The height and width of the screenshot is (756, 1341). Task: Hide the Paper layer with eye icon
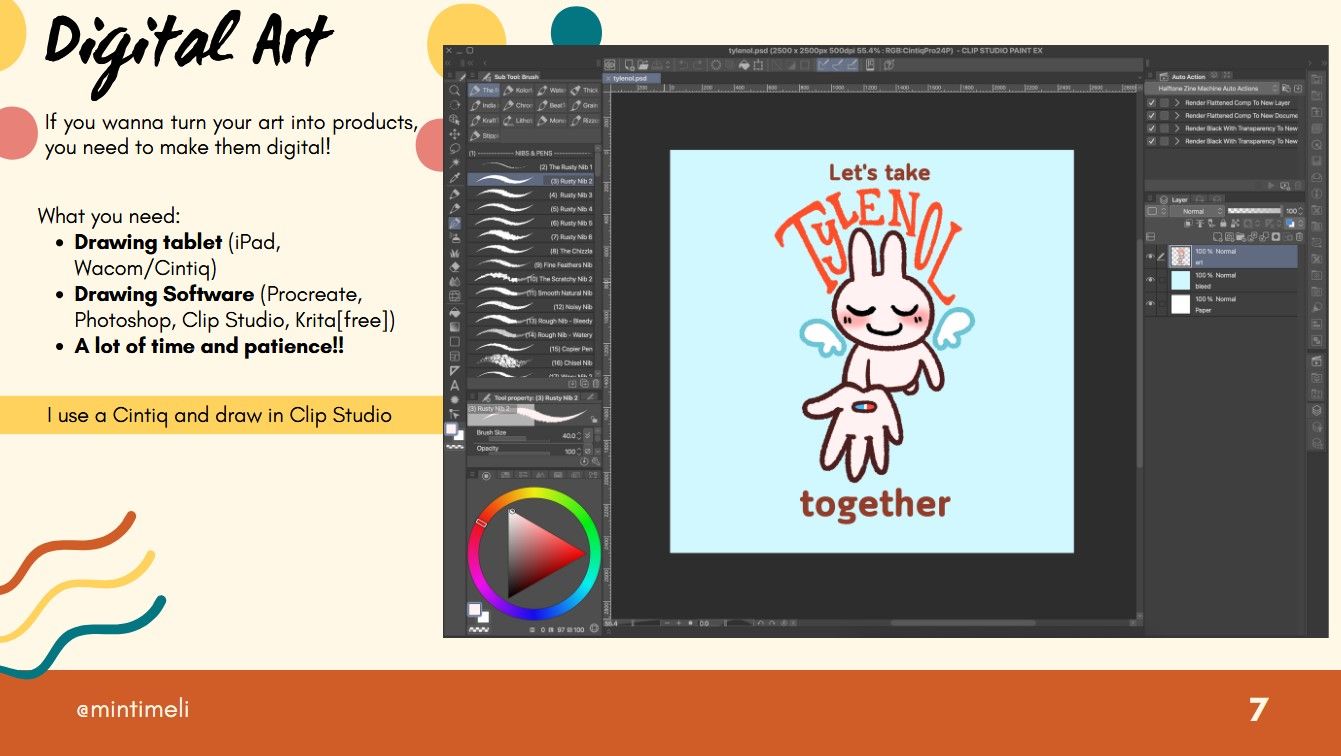1150,304
